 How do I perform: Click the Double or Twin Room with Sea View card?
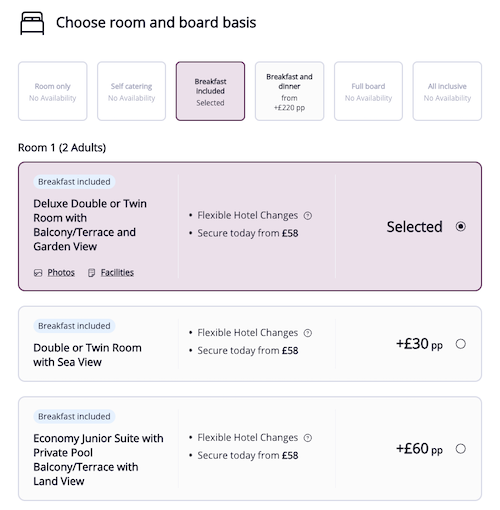[250, 344]
